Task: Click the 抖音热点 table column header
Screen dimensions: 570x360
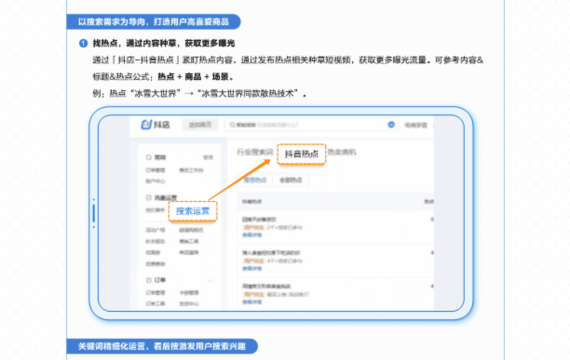Action: click(x=252, y=201)
